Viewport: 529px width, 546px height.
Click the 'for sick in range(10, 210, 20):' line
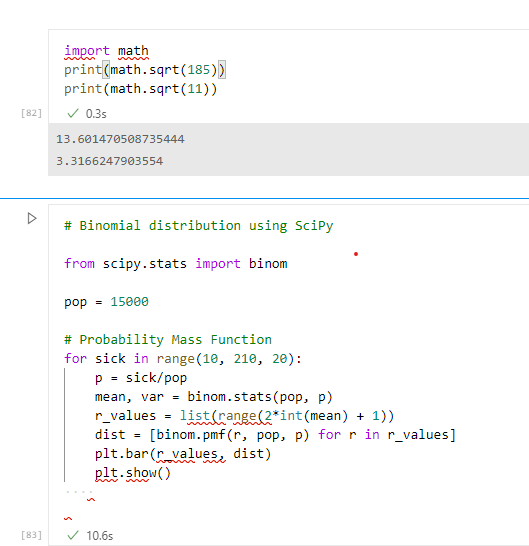pos(183,359)
